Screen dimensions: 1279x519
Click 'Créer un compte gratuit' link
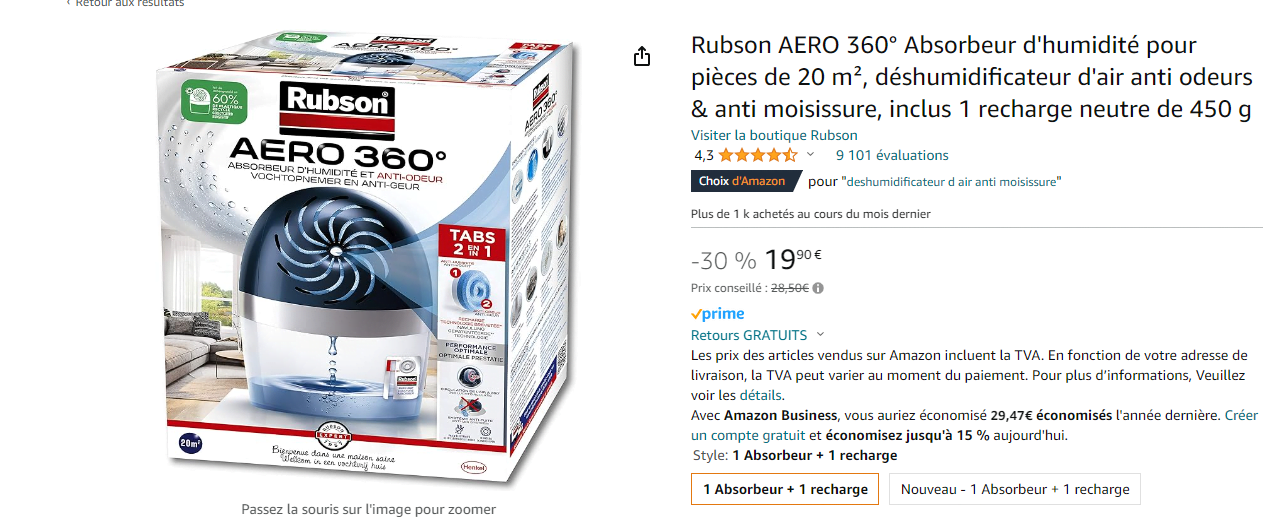[x=958, y=425]
